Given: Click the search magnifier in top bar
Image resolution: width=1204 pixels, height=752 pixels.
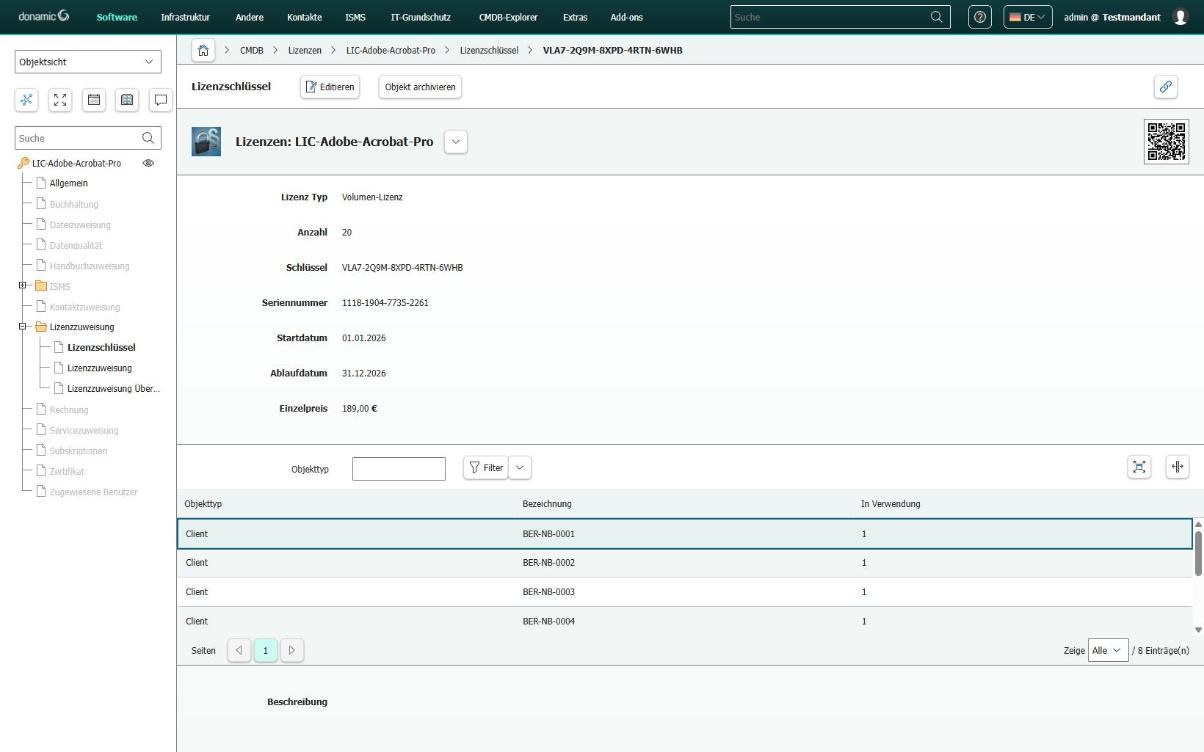Looking at the screenshot, I should [x=937, y=17].
